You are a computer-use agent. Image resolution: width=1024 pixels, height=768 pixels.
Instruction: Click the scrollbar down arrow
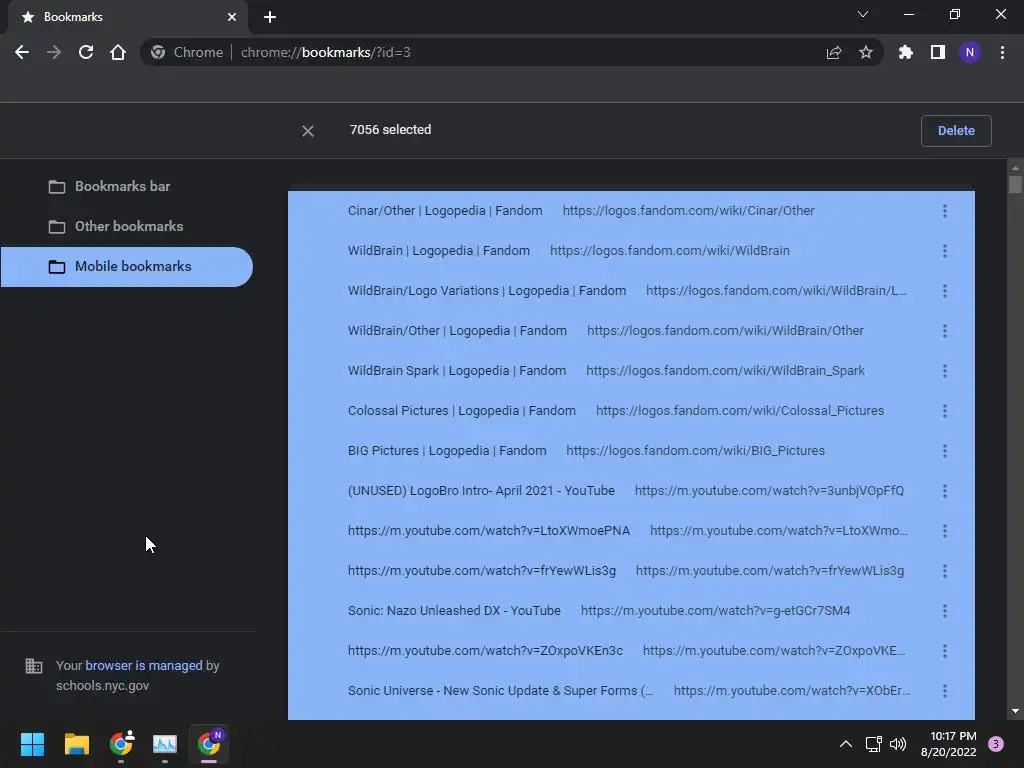(1015, 711)
